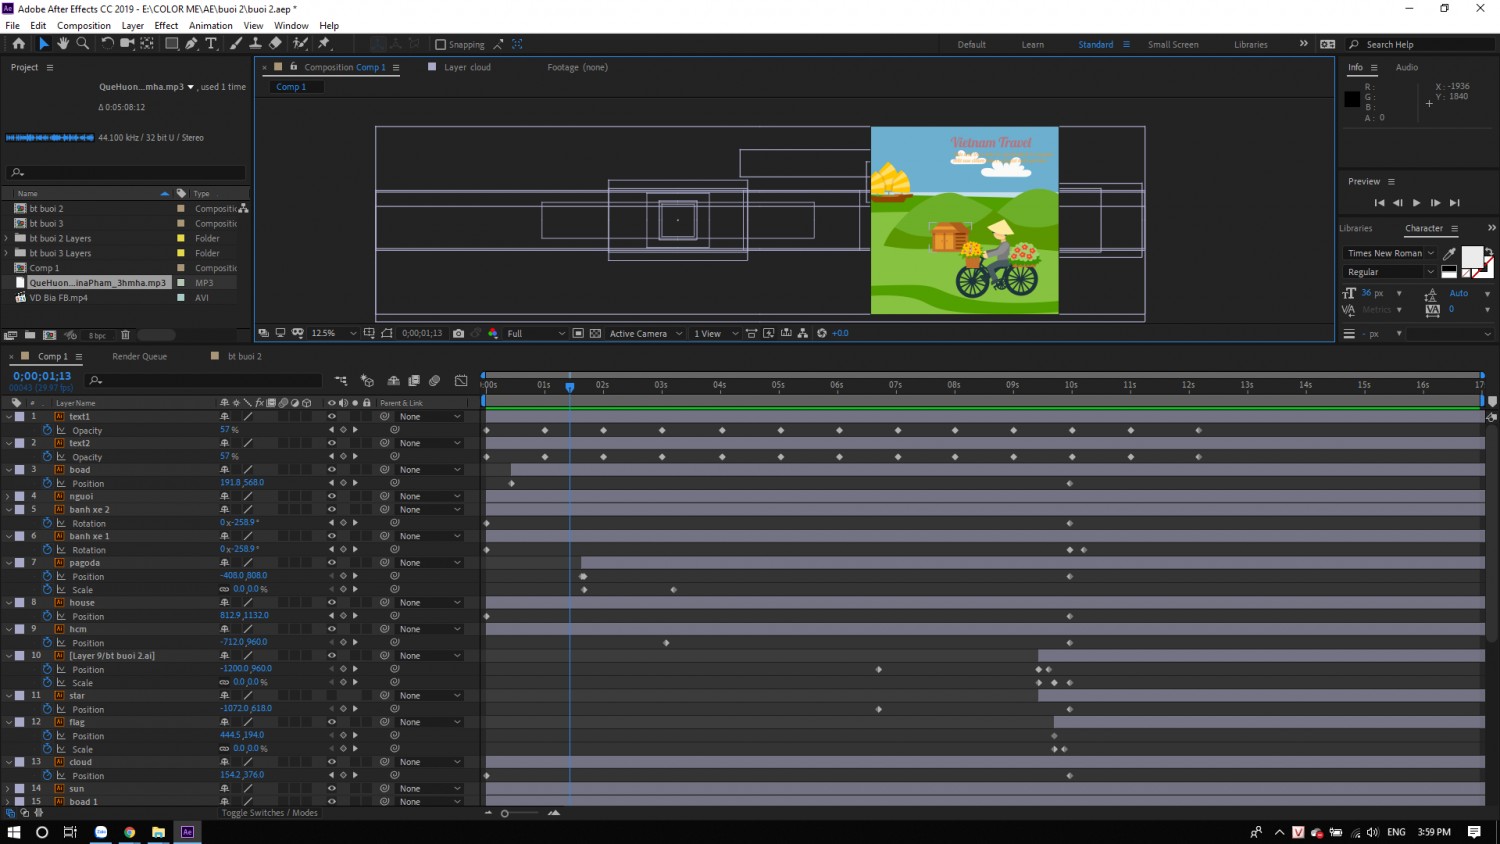Delete selected project item with trash icon
1500x844 pixels.
click(125, 335)
